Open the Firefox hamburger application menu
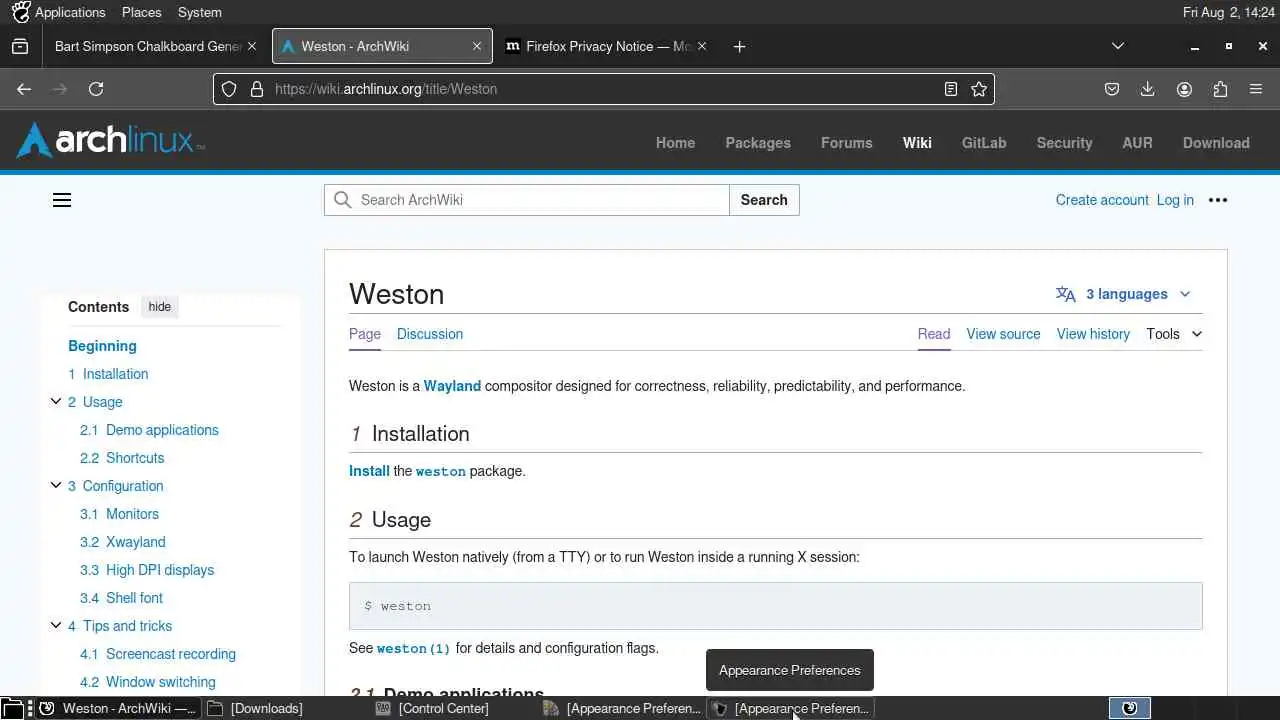This screenshot has height=720, width=1280. (x=1256, y=89)
